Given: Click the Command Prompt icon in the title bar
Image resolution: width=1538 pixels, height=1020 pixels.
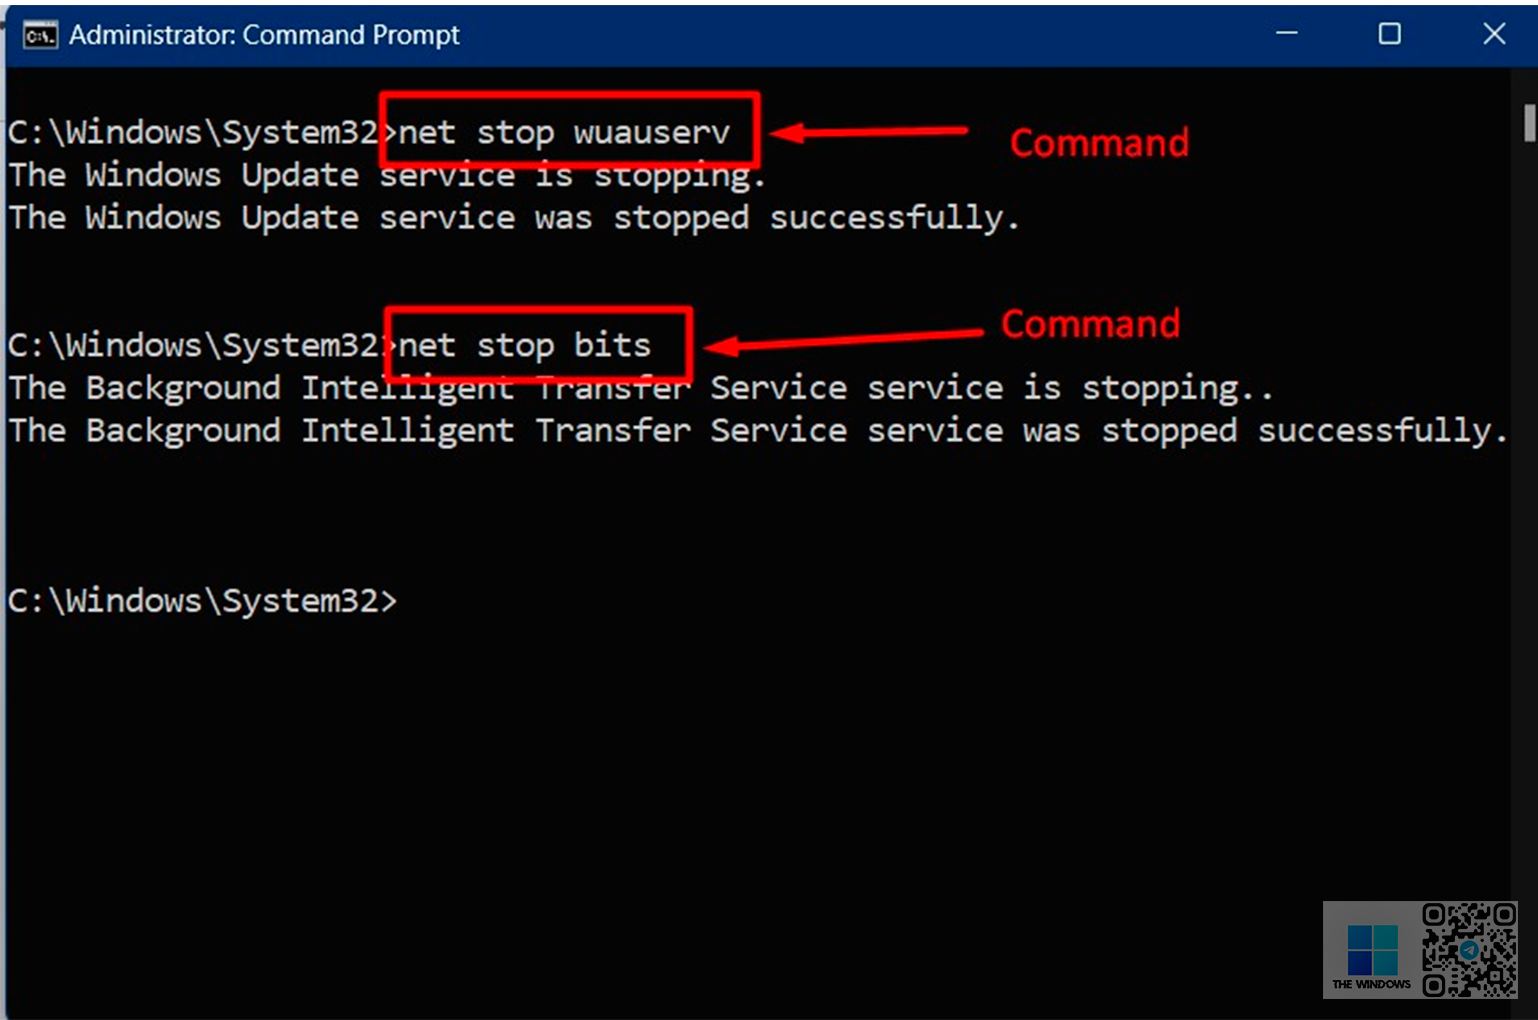Looking at the screenshot, I should pyautogui.click(x=40, y=36).
